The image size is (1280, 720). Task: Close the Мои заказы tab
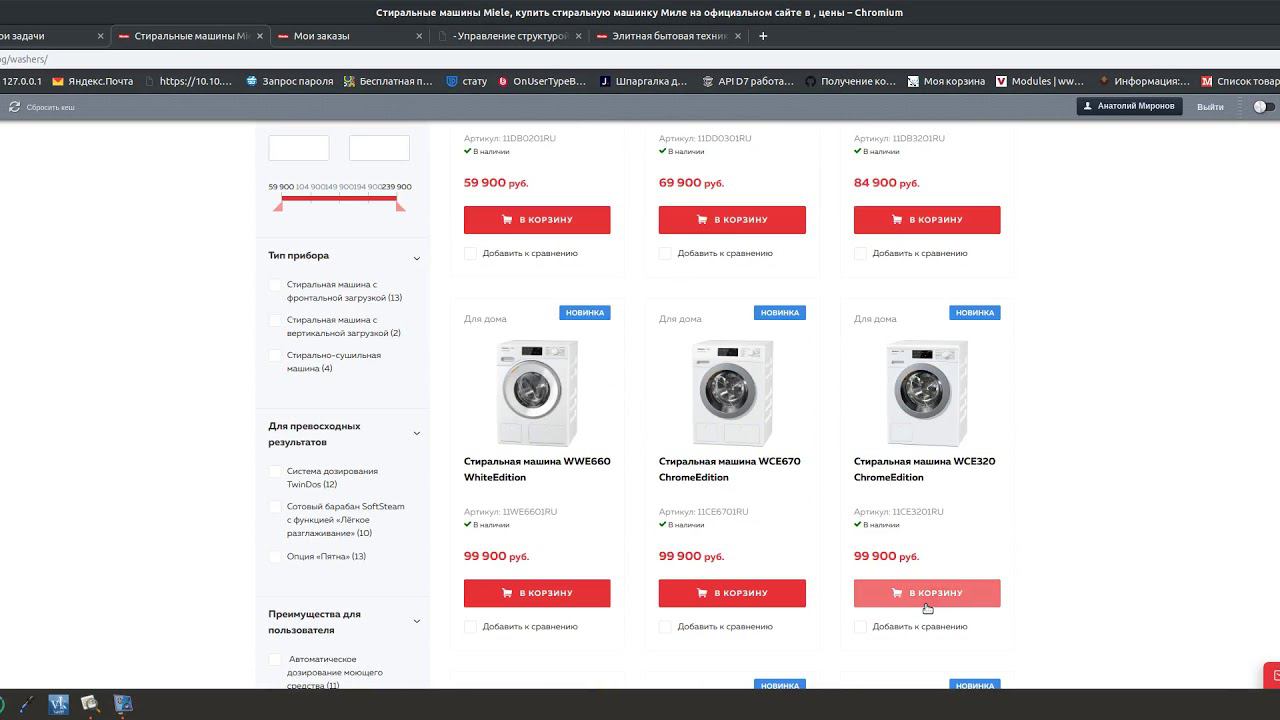pos(420,36)
